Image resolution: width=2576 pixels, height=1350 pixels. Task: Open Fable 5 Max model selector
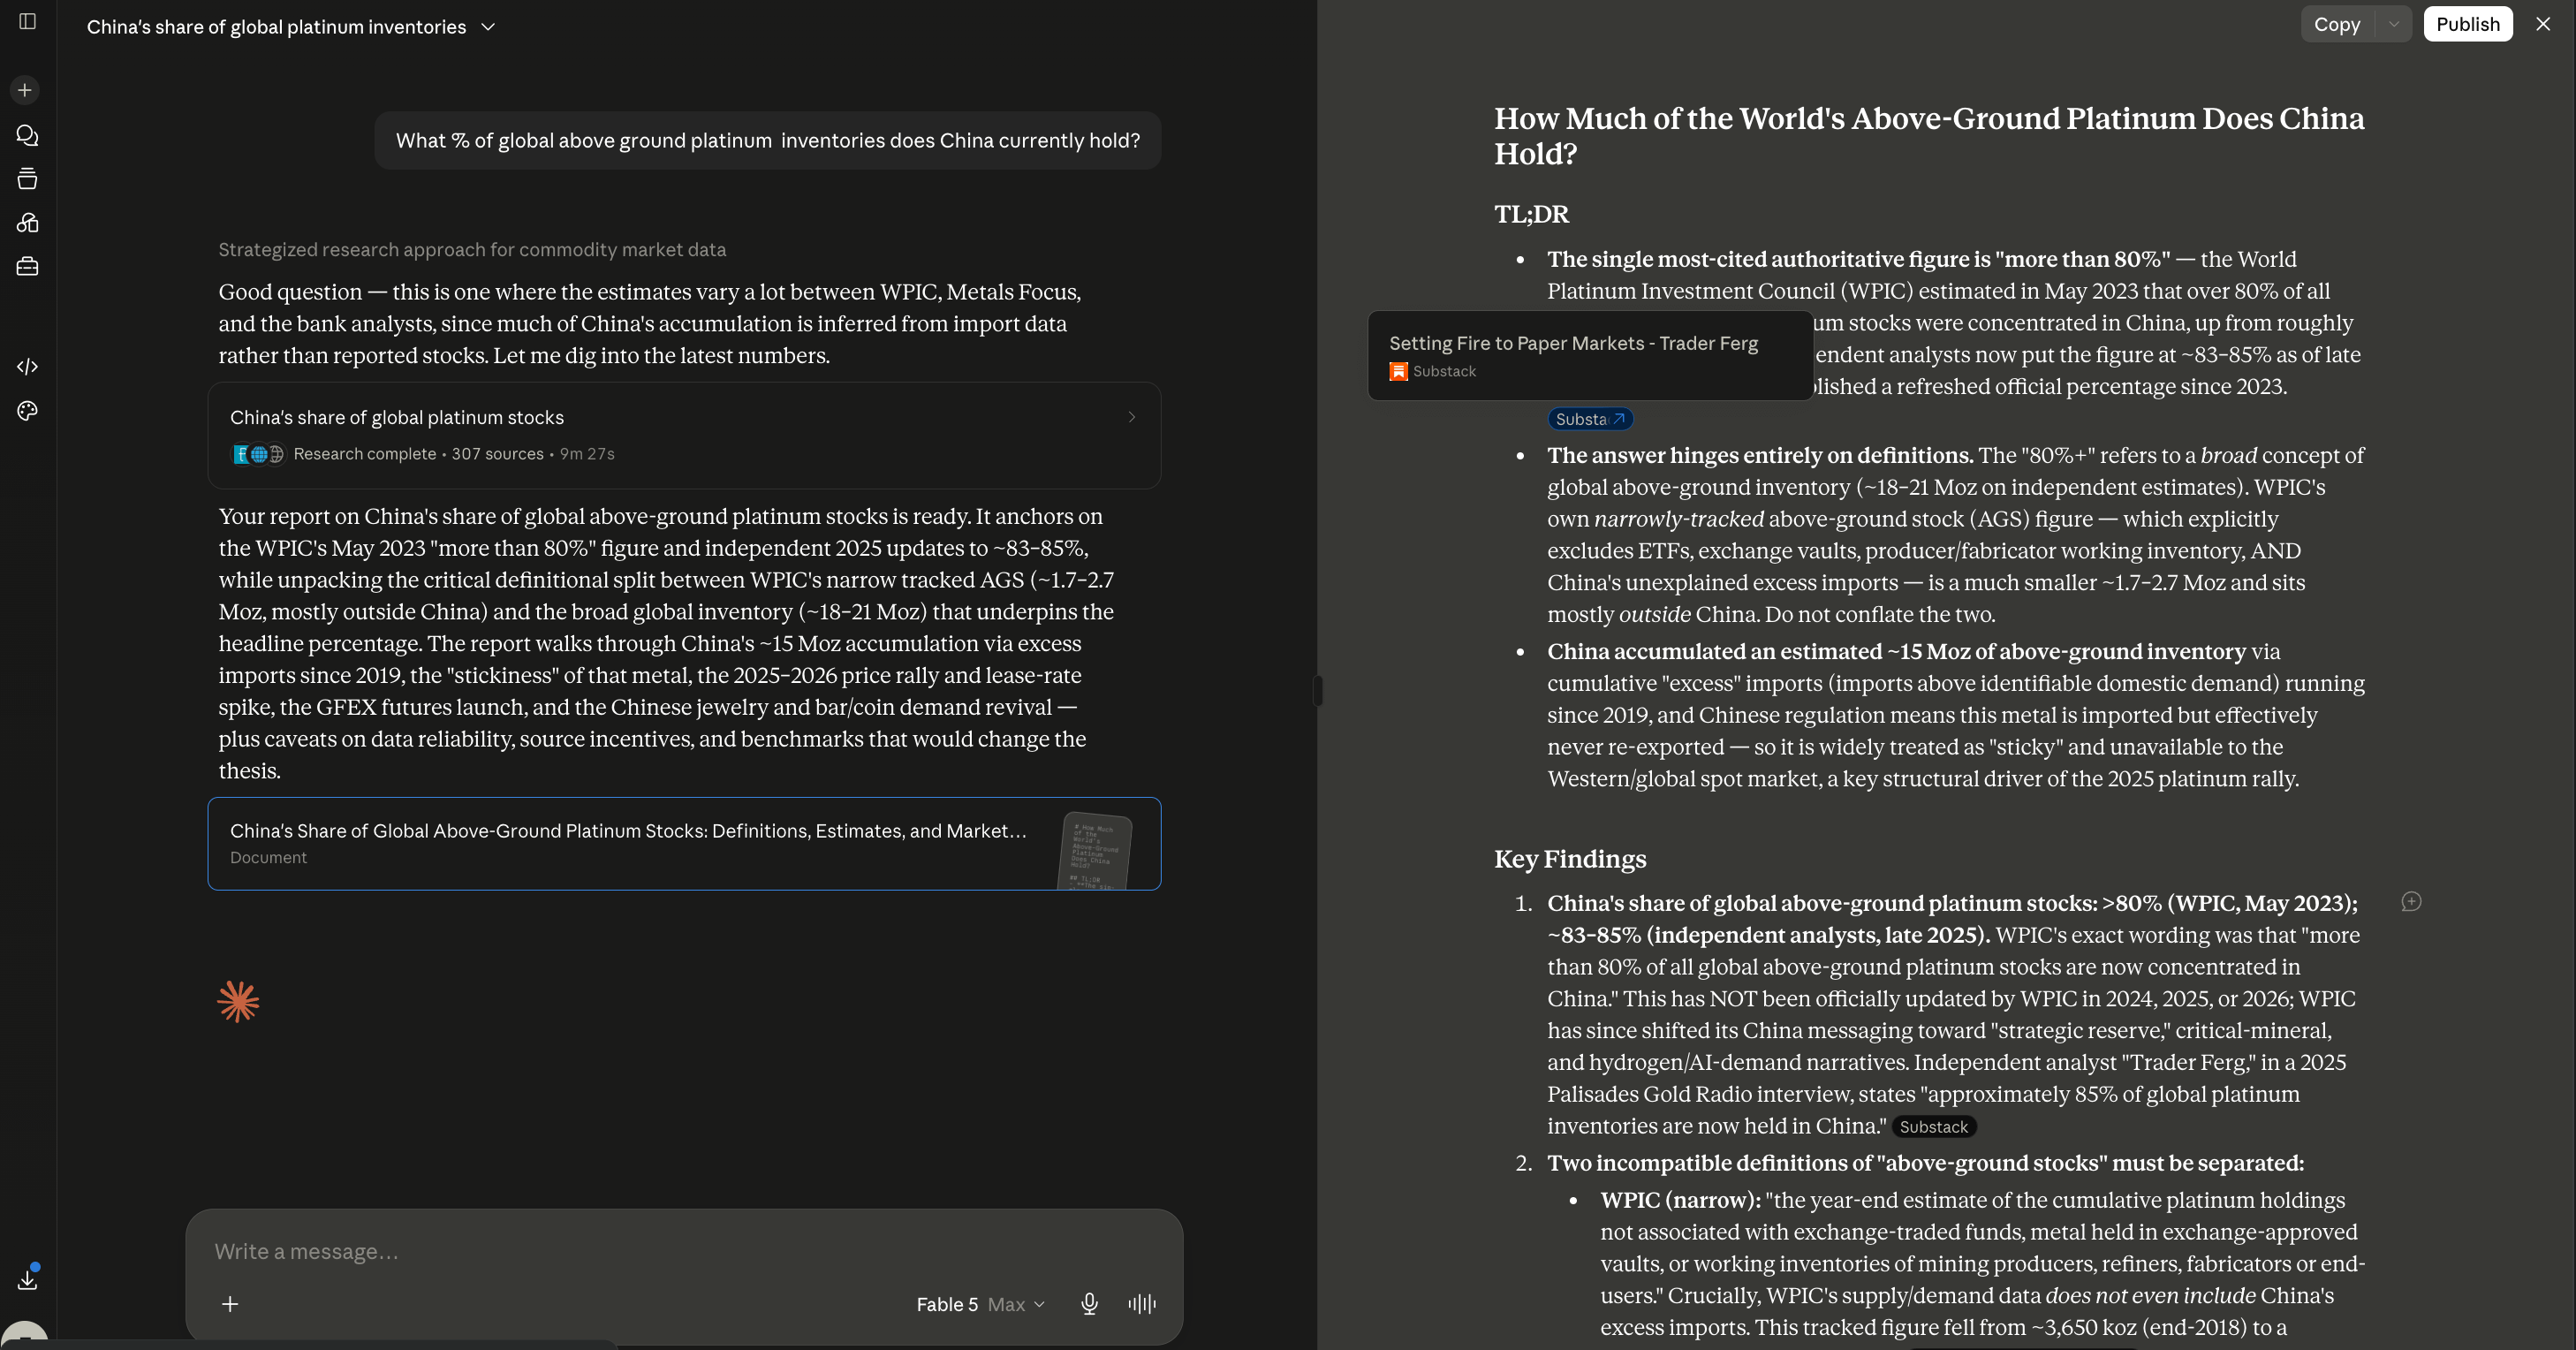(x=980, y=1304)
